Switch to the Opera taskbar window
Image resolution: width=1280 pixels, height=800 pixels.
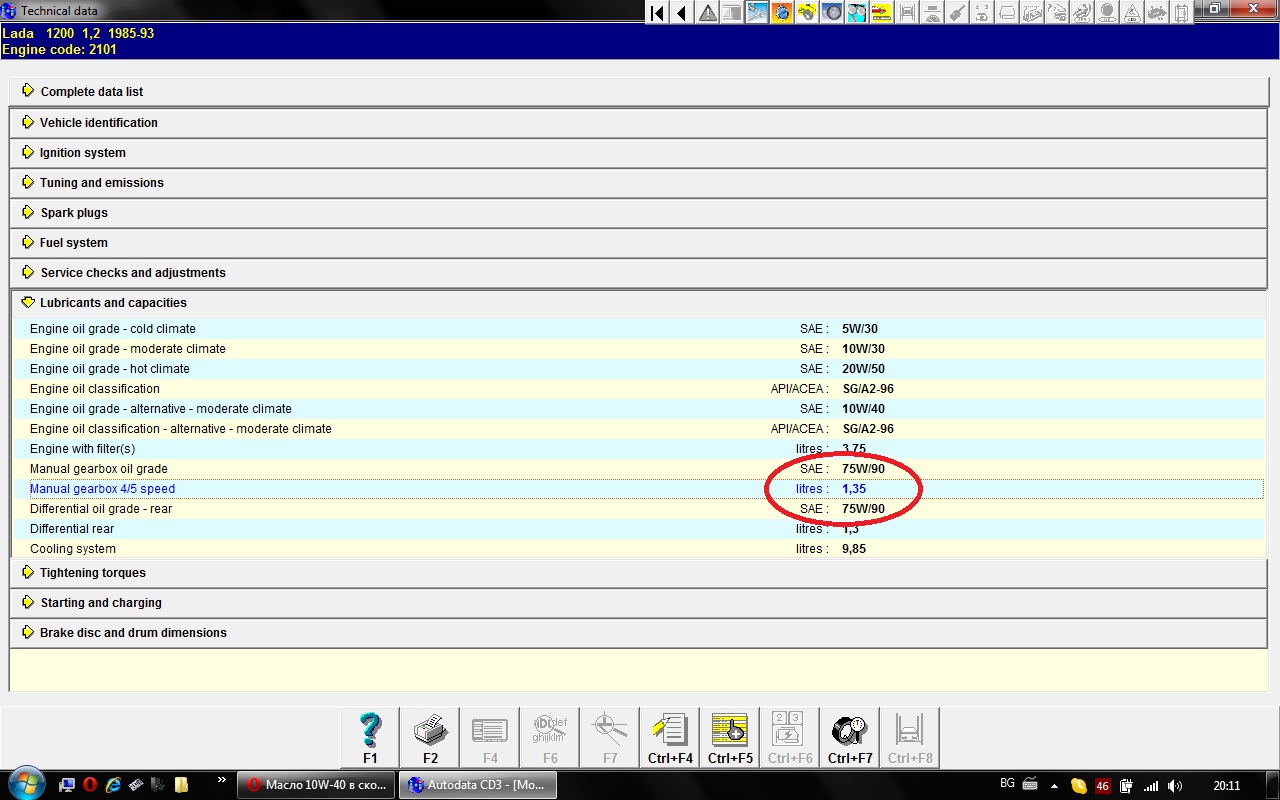(x=317, y=785)
